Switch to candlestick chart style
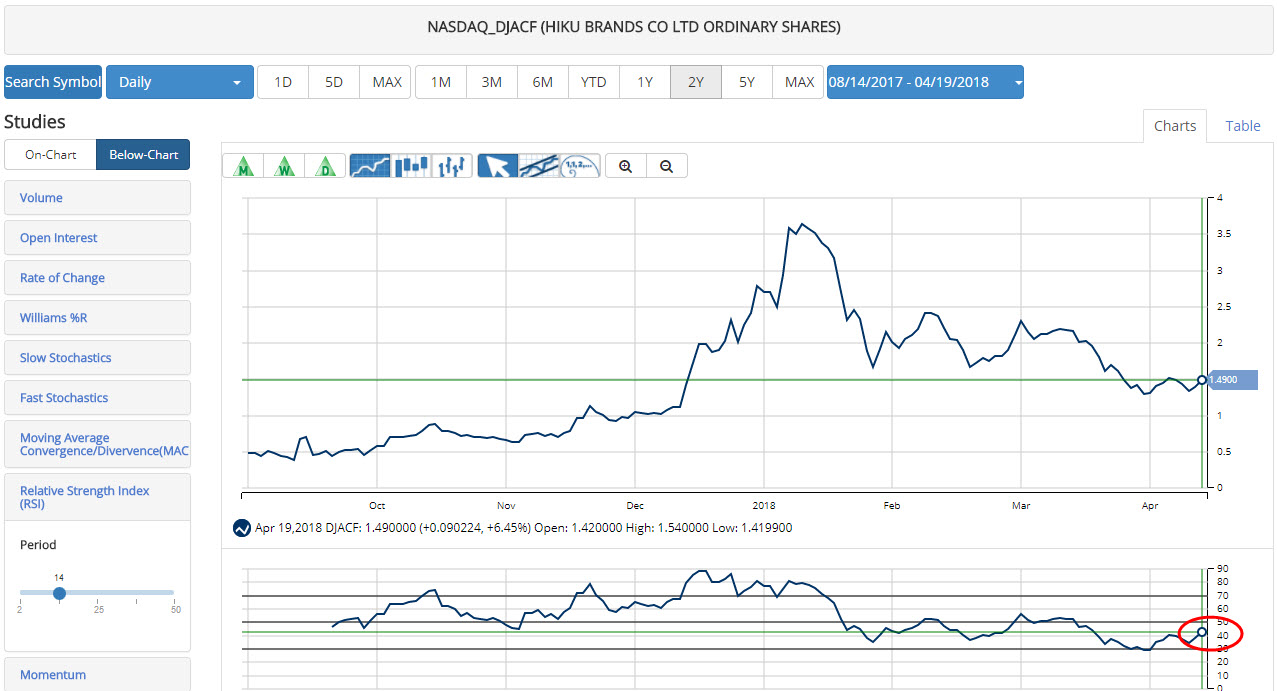 pyautogui.click(x=411, y=166)
